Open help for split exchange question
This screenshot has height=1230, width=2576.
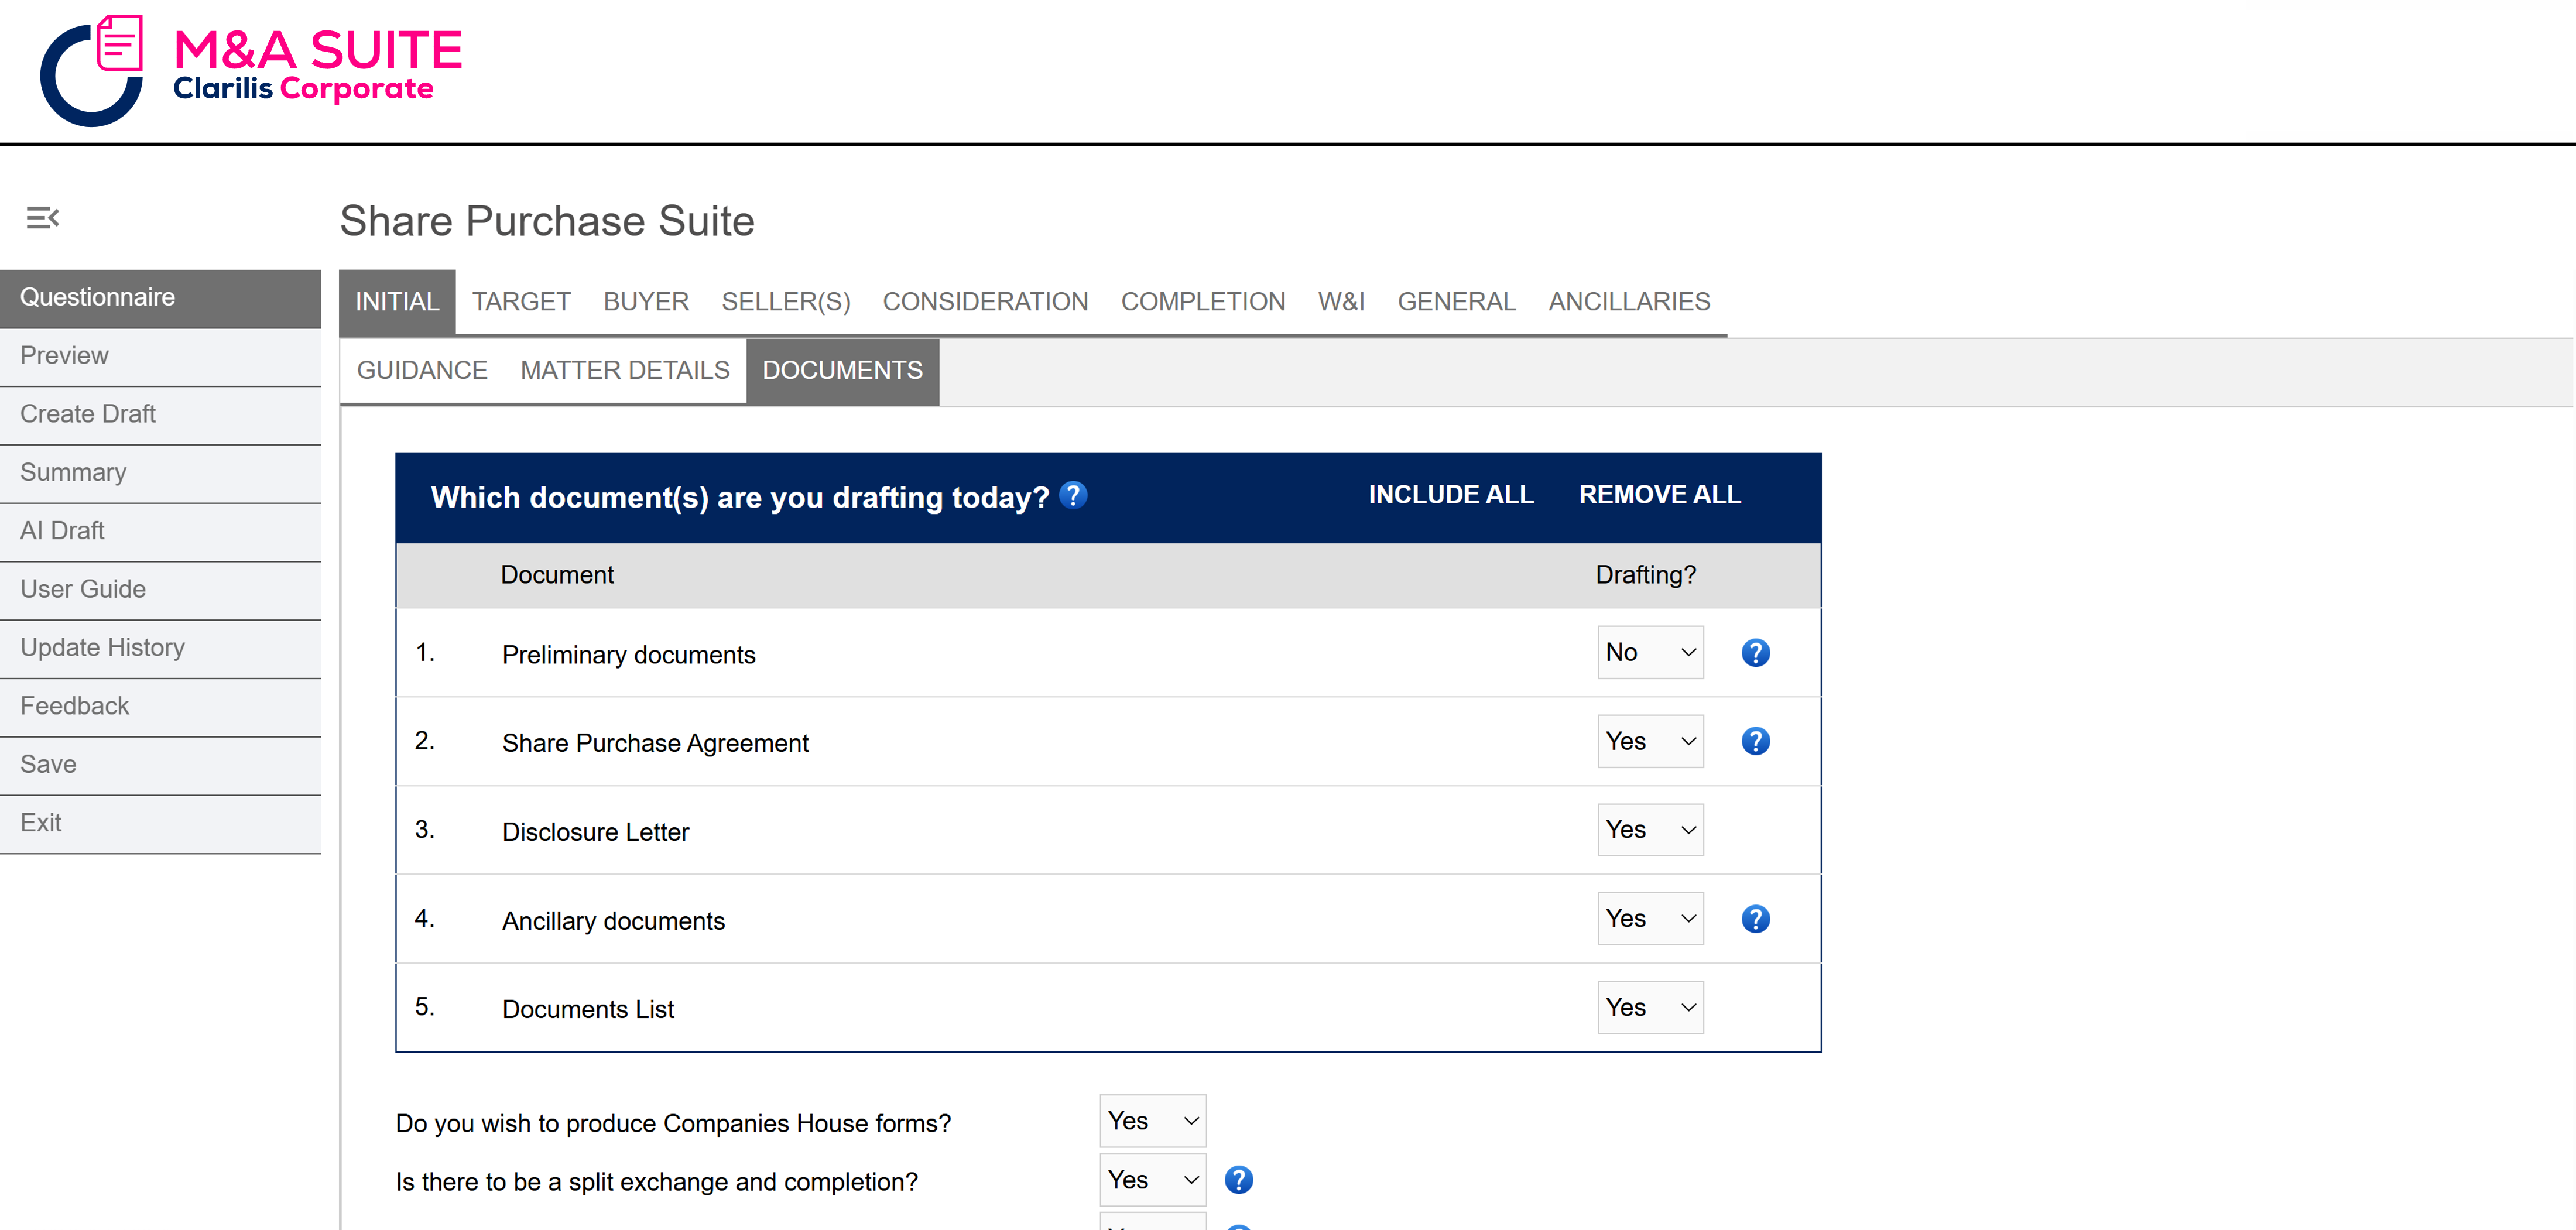click(1238, 1180)
